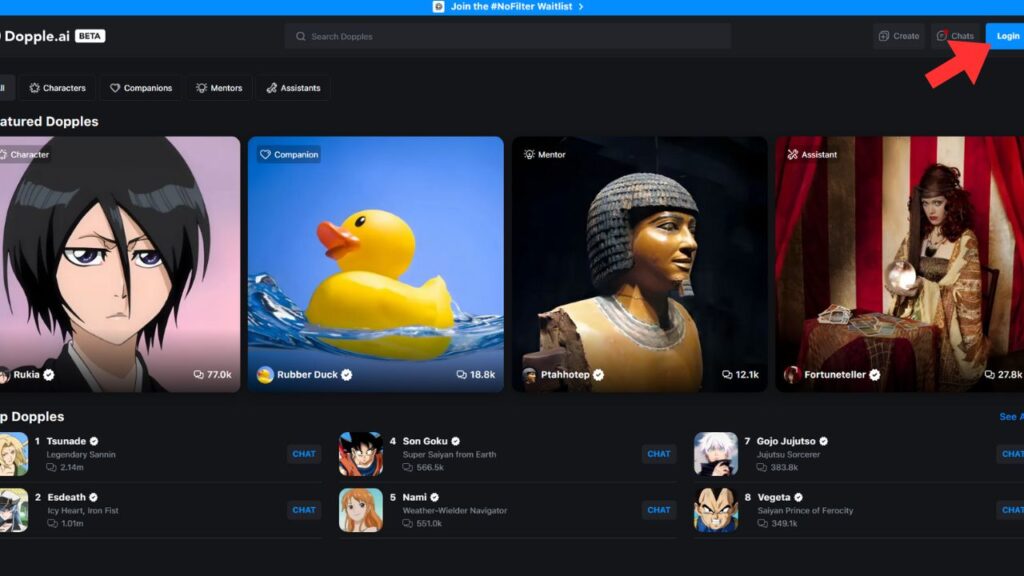
Task: Click the Ptahhotep small avatar icon
Action: [529, 375]
